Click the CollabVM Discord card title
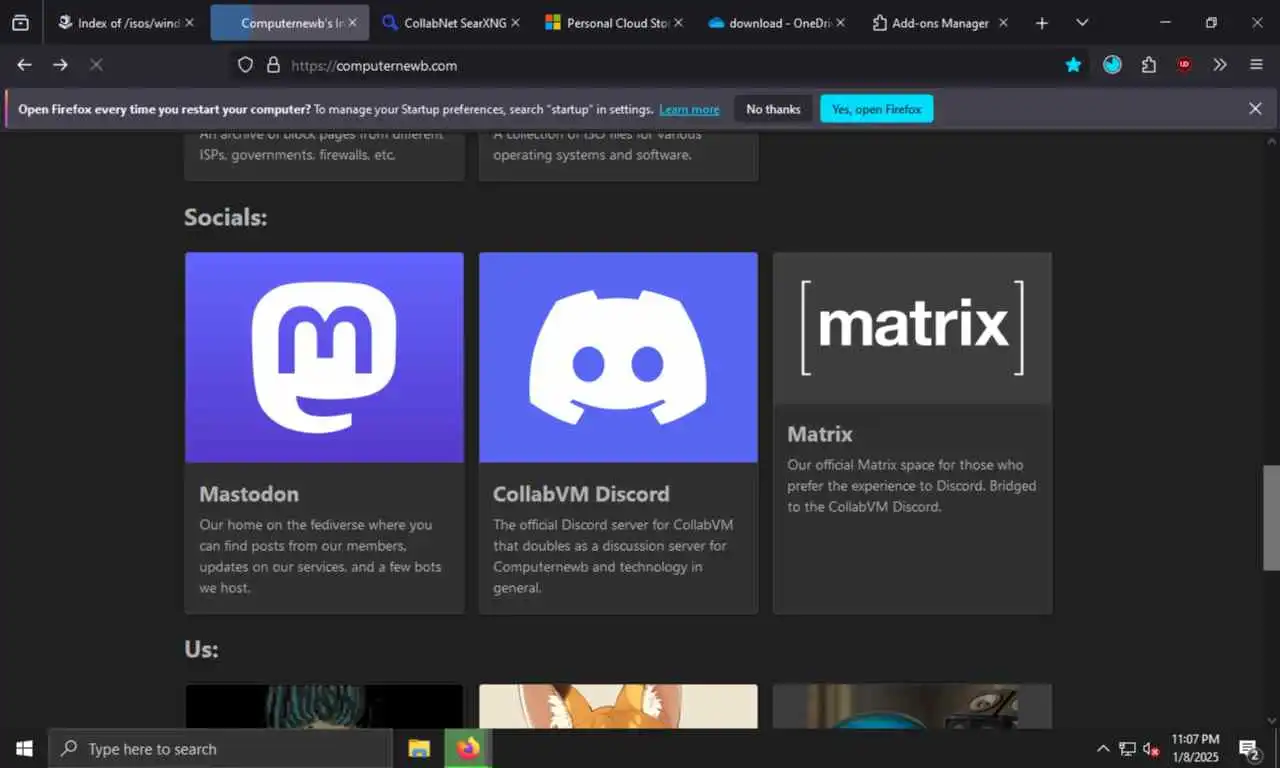The image size is (1280, 768). click(581, 494)
